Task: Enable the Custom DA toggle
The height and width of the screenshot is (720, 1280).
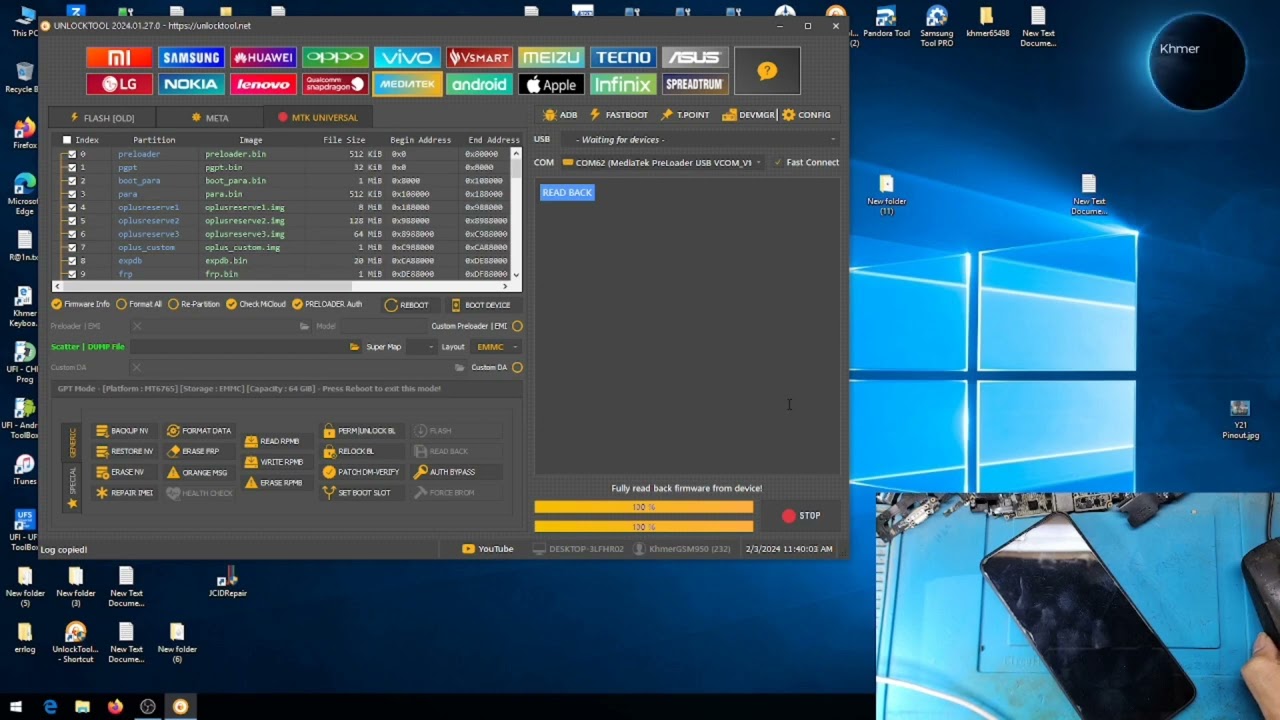Action: [x=517, y=367]
